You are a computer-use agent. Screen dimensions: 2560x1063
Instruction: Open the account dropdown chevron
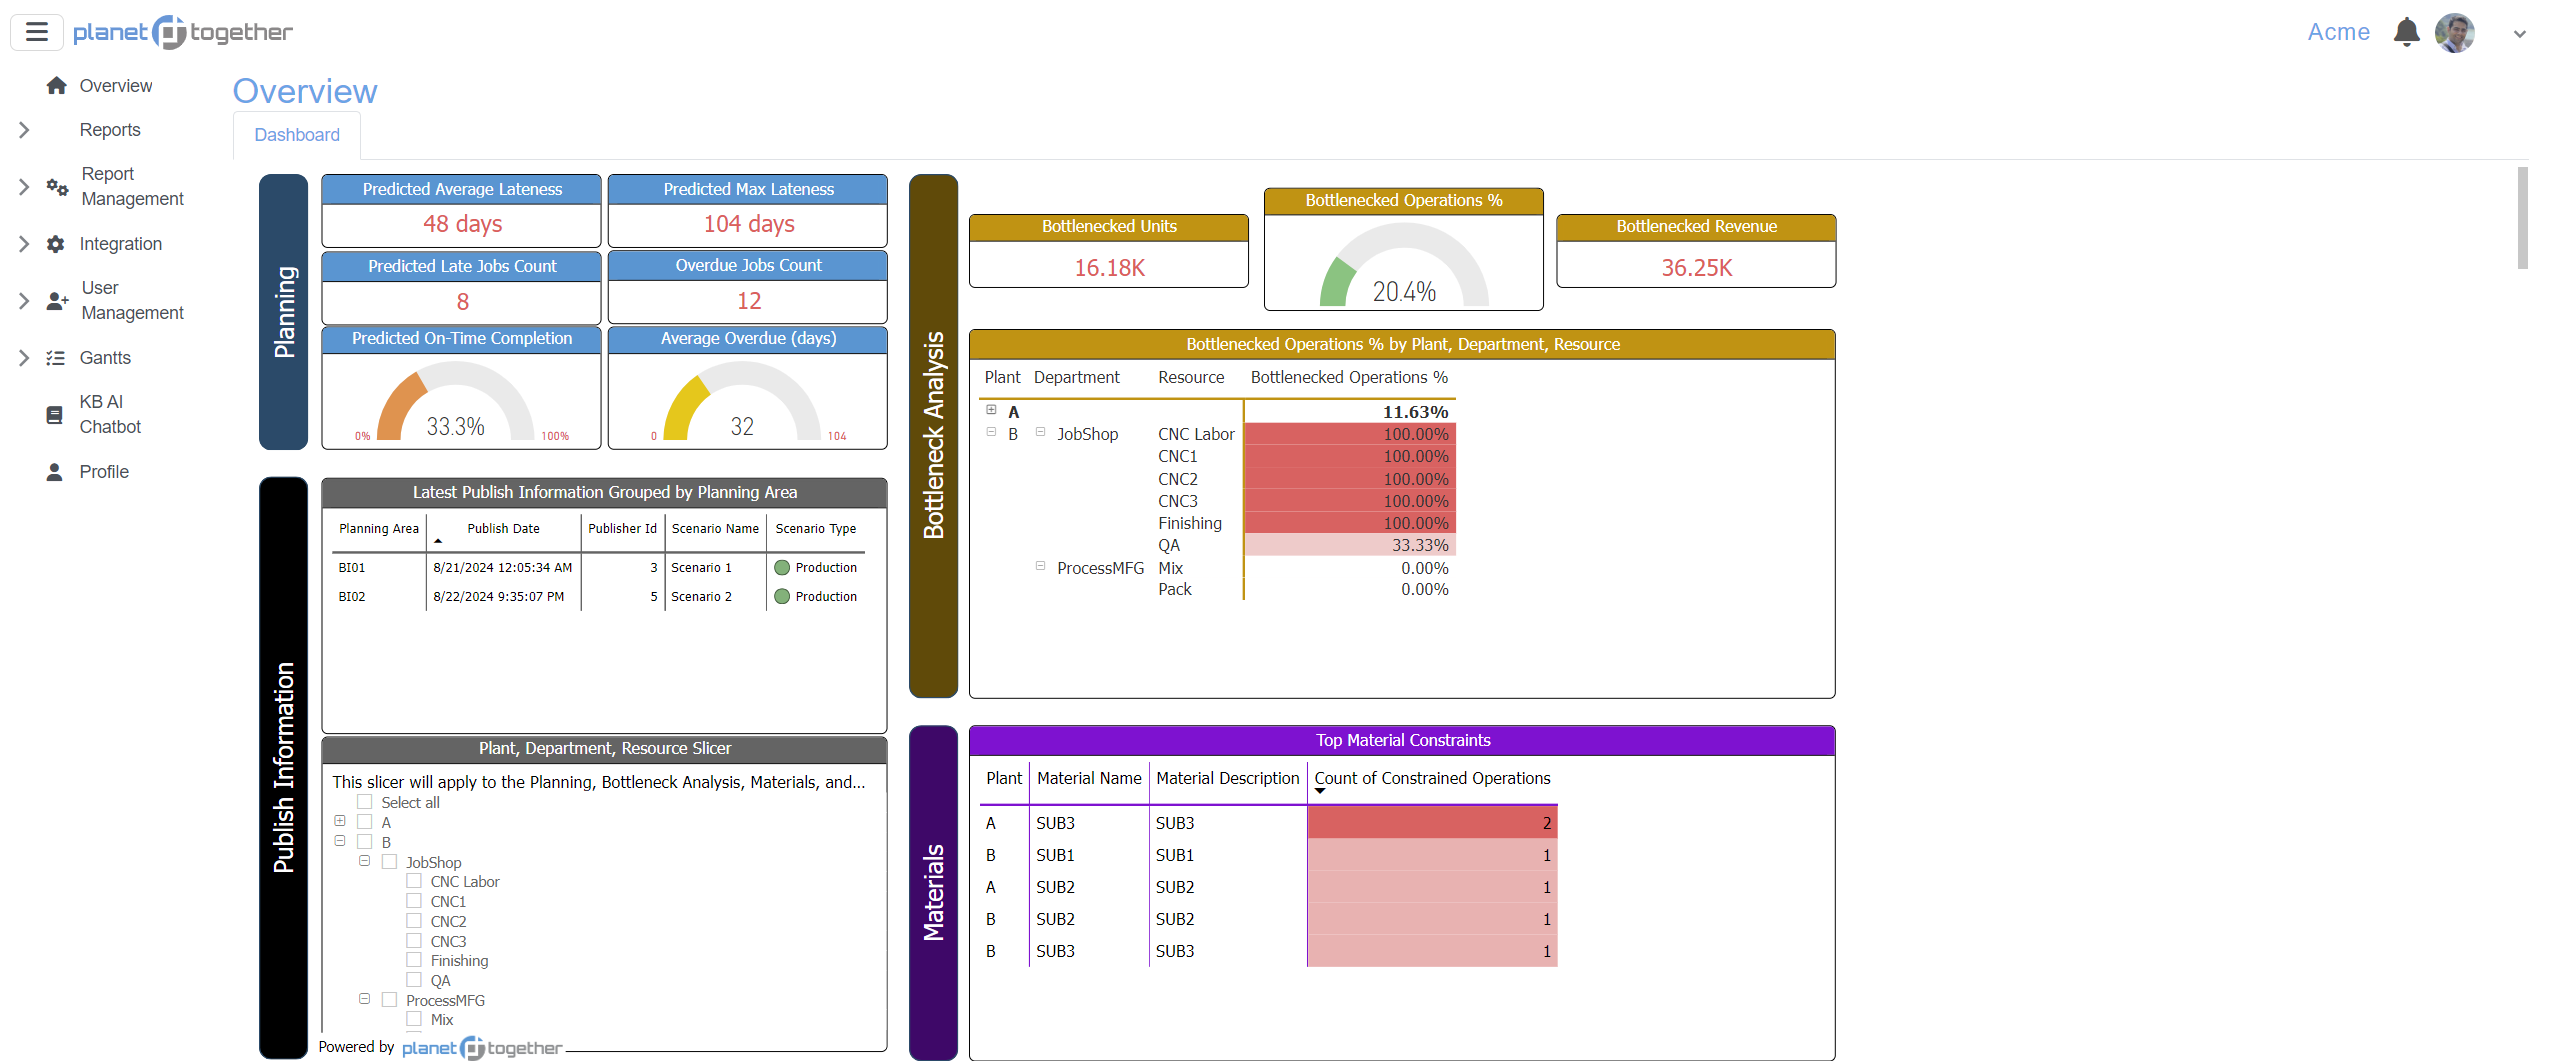coord(2519,33)
